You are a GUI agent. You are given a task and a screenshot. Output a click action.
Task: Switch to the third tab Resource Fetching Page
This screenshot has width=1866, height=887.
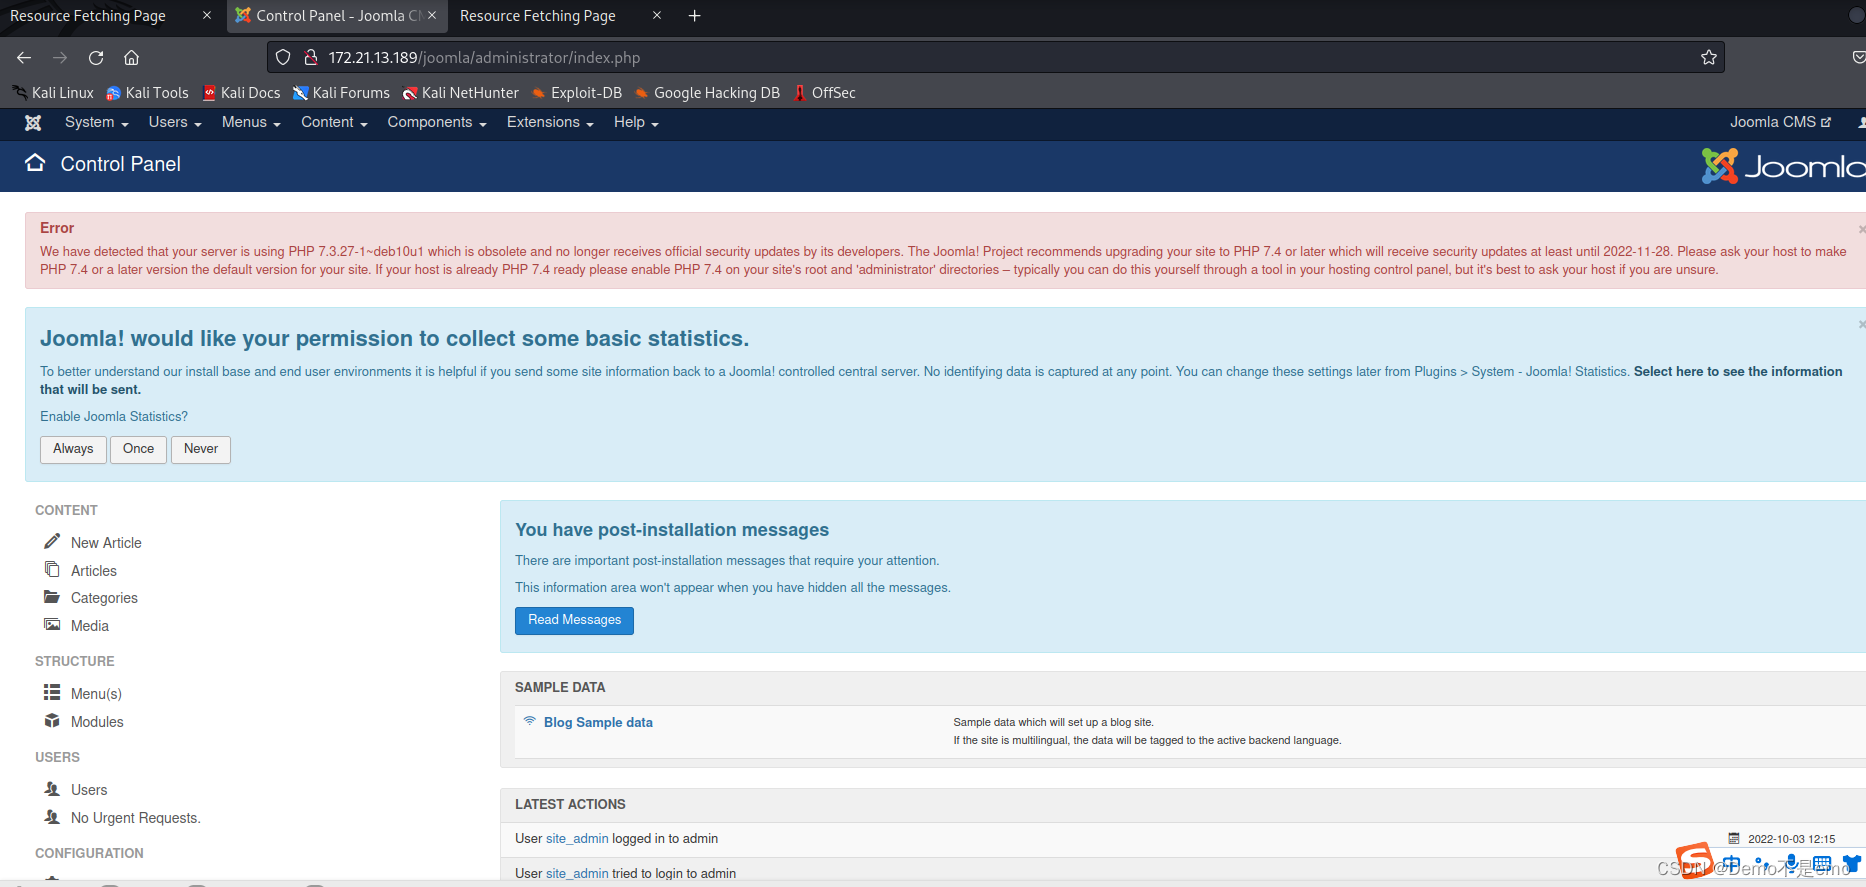tap(538, 16)
